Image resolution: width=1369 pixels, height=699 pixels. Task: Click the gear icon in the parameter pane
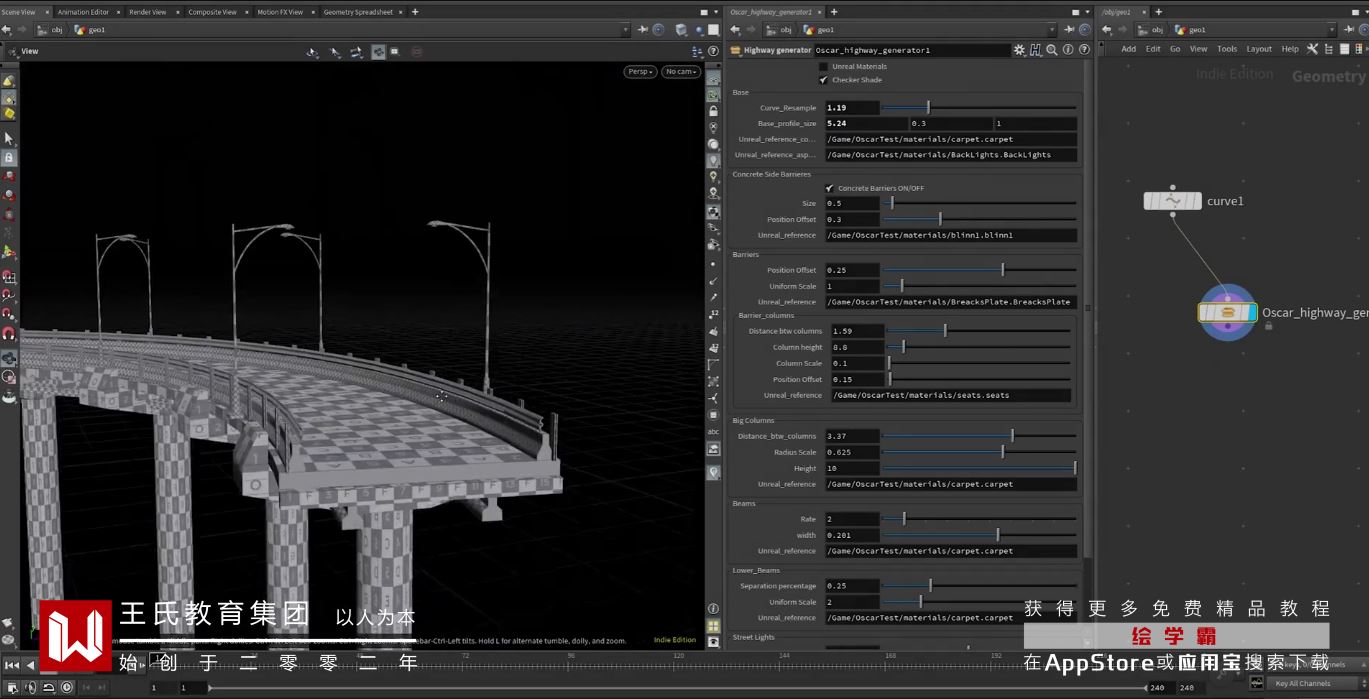point(1019,50)
